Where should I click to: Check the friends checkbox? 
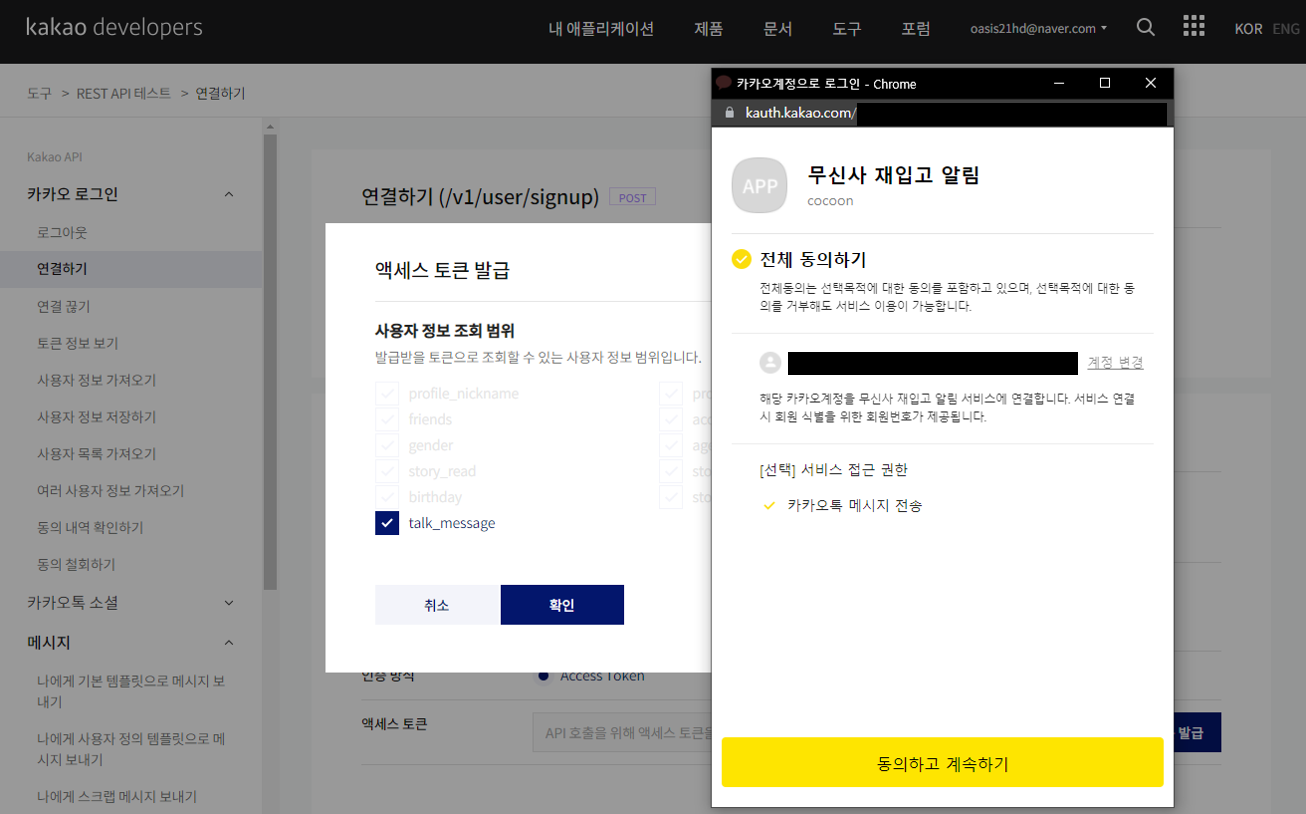387,419
